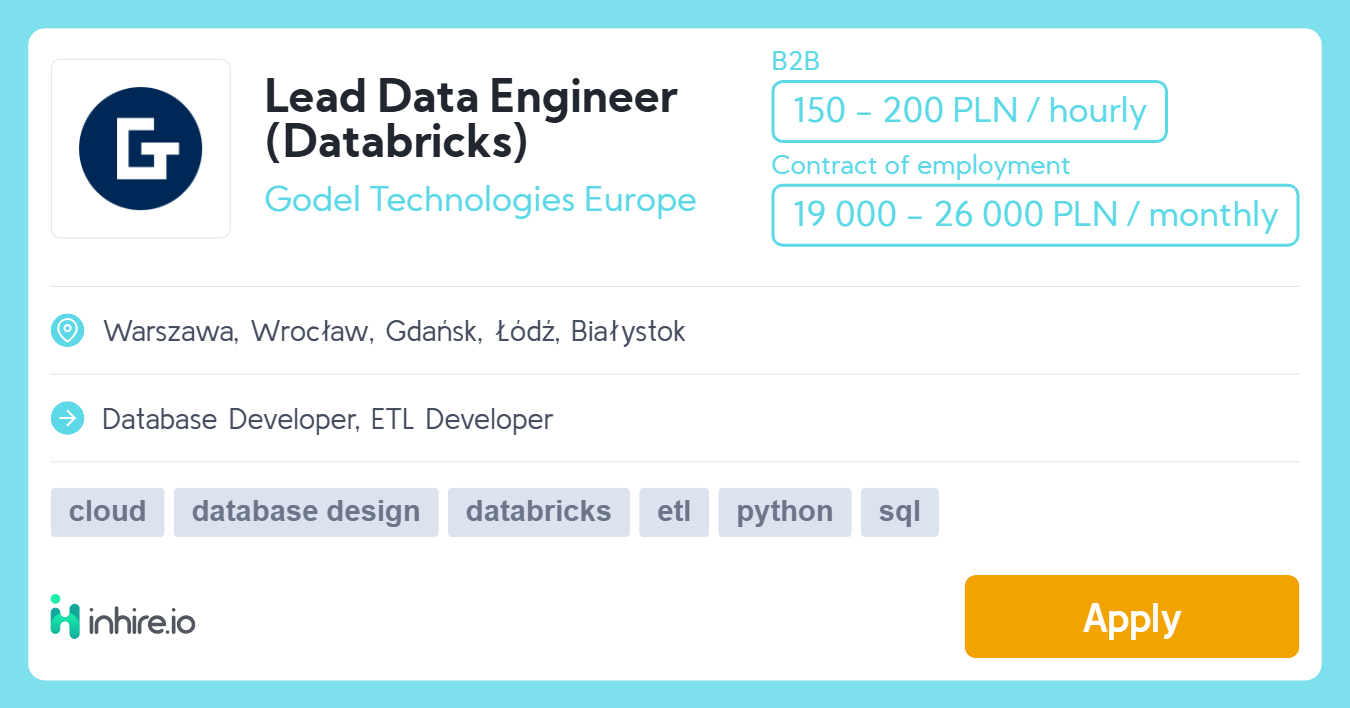Click the B2B contract label
Screen dimensions: 1350x708
pyautogui.click(x=796, y=61)
